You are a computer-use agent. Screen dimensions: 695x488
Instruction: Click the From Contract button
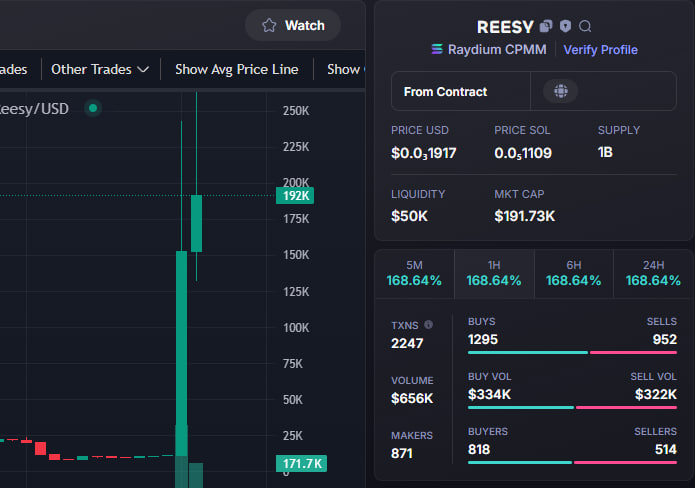tap(461, 91)
